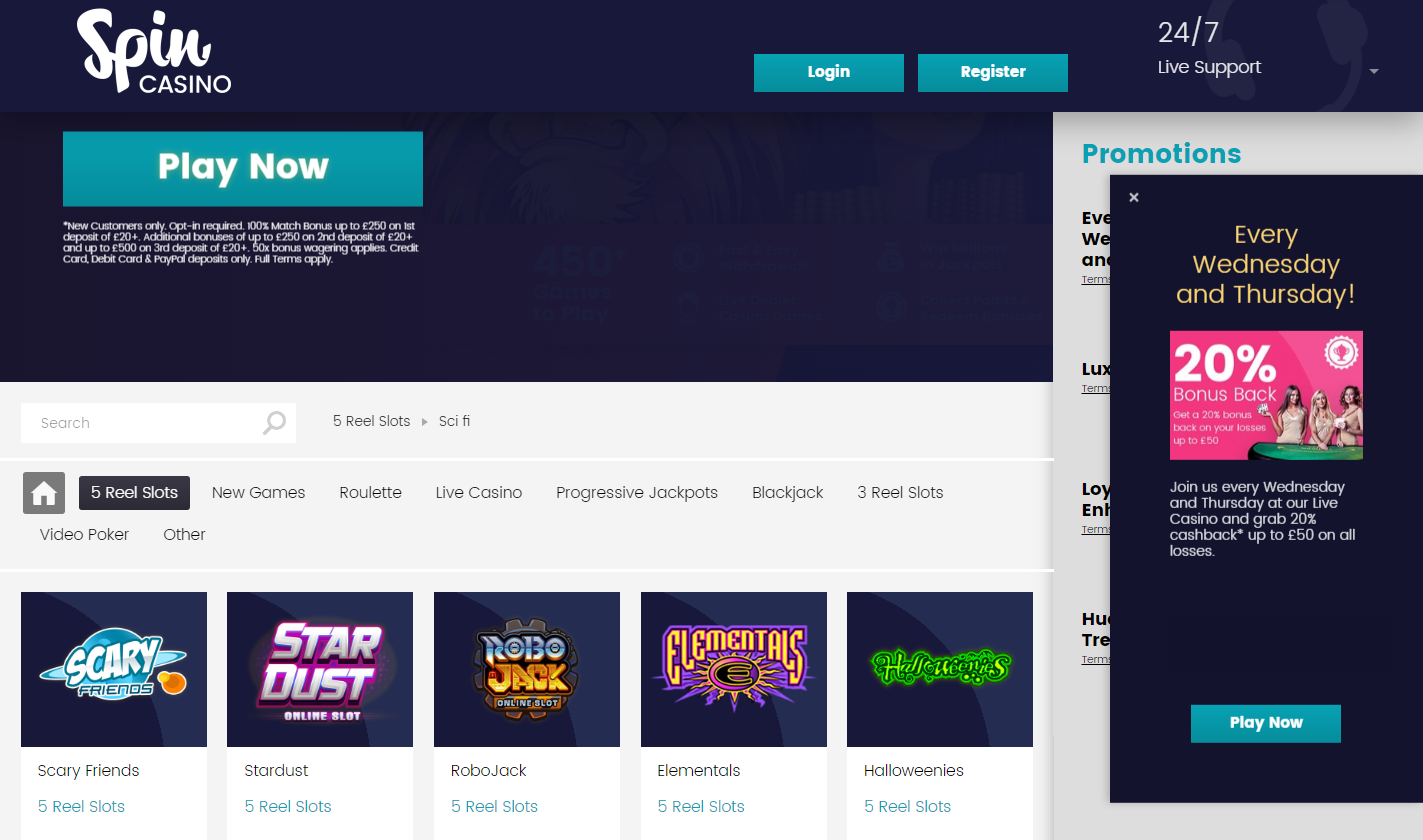Click 5 Reel Slots link under Elementals

[x=701, y=806]
